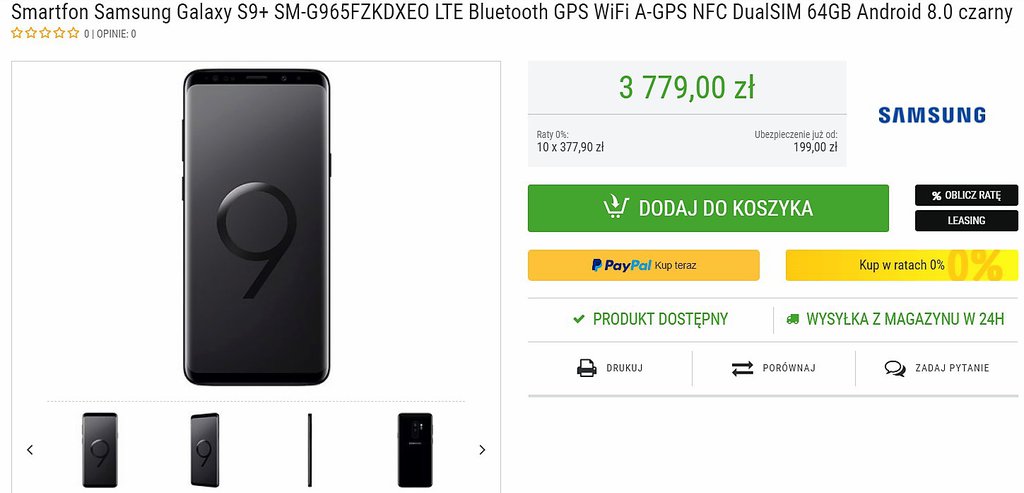Image resolution: width=1024 pixels, height=493 pixels.
Task: Click the compare arrows icon
Action: point(742,368)
